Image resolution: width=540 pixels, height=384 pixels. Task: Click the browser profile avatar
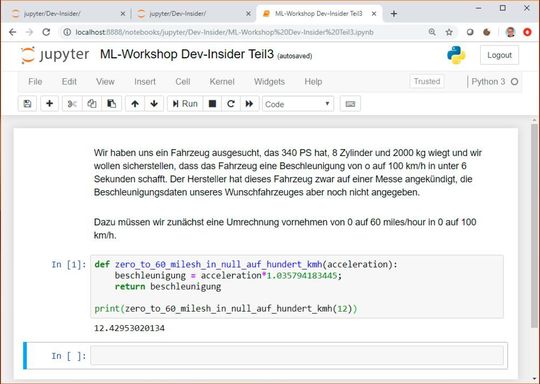[511, 32]
